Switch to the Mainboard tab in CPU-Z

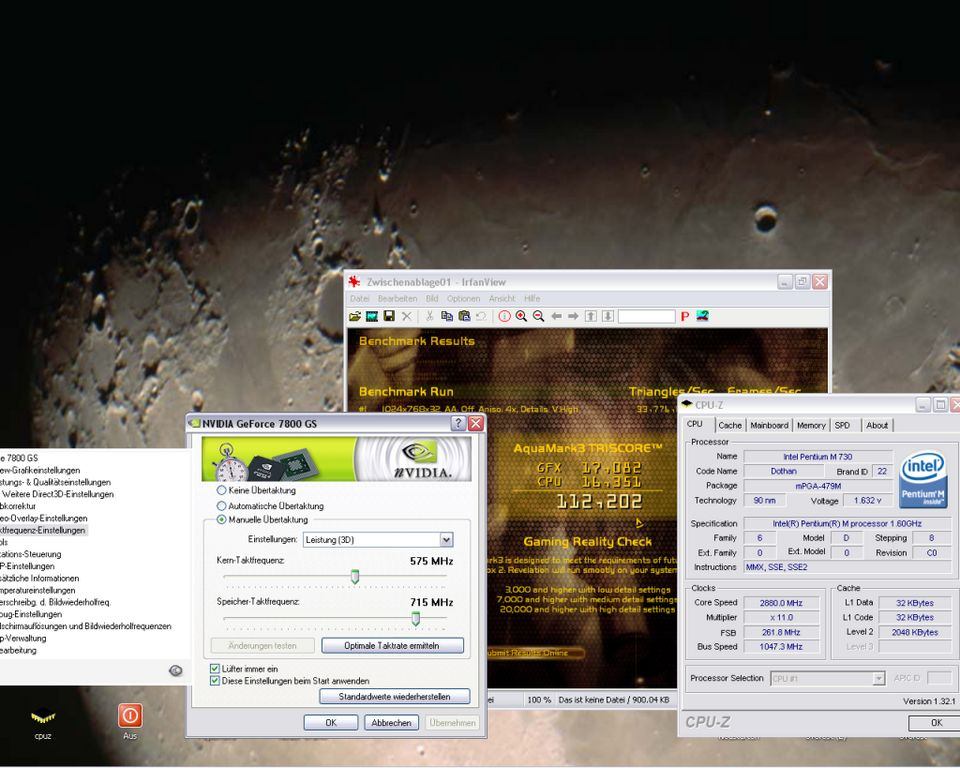770,425
